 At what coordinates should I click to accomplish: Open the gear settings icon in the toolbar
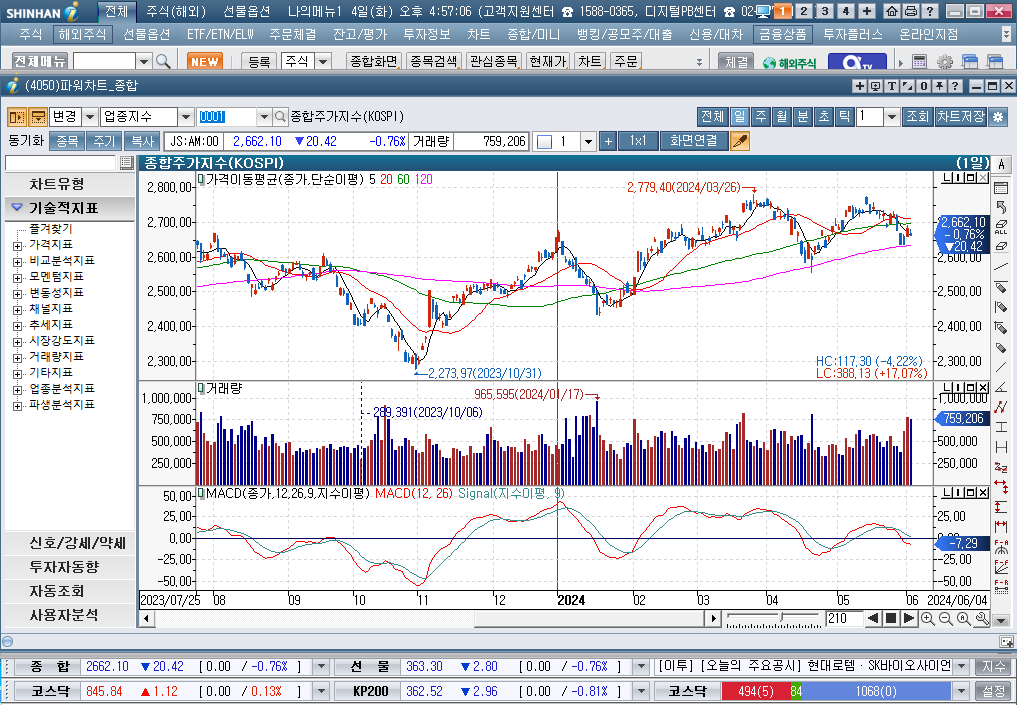pos(945,62)
